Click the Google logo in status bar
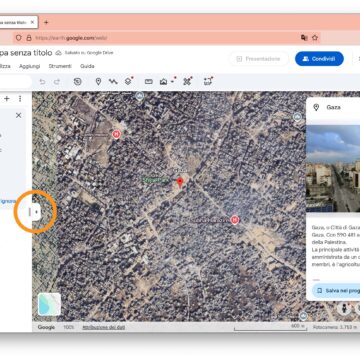This screenshot has height=360, width=360. [x=46, y=327]
